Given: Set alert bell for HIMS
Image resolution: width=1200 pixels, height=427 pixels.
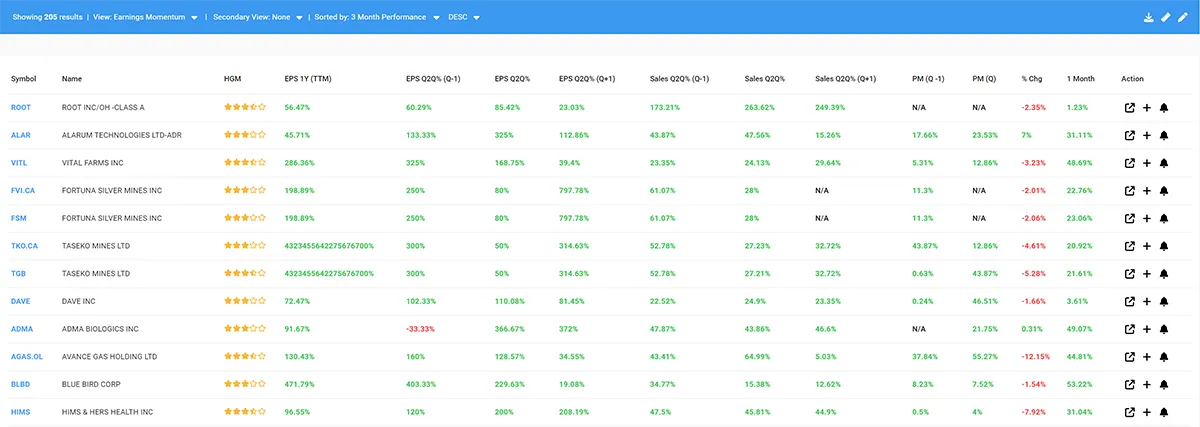Looking at the screenshot, I should [x=1164, y=412].
